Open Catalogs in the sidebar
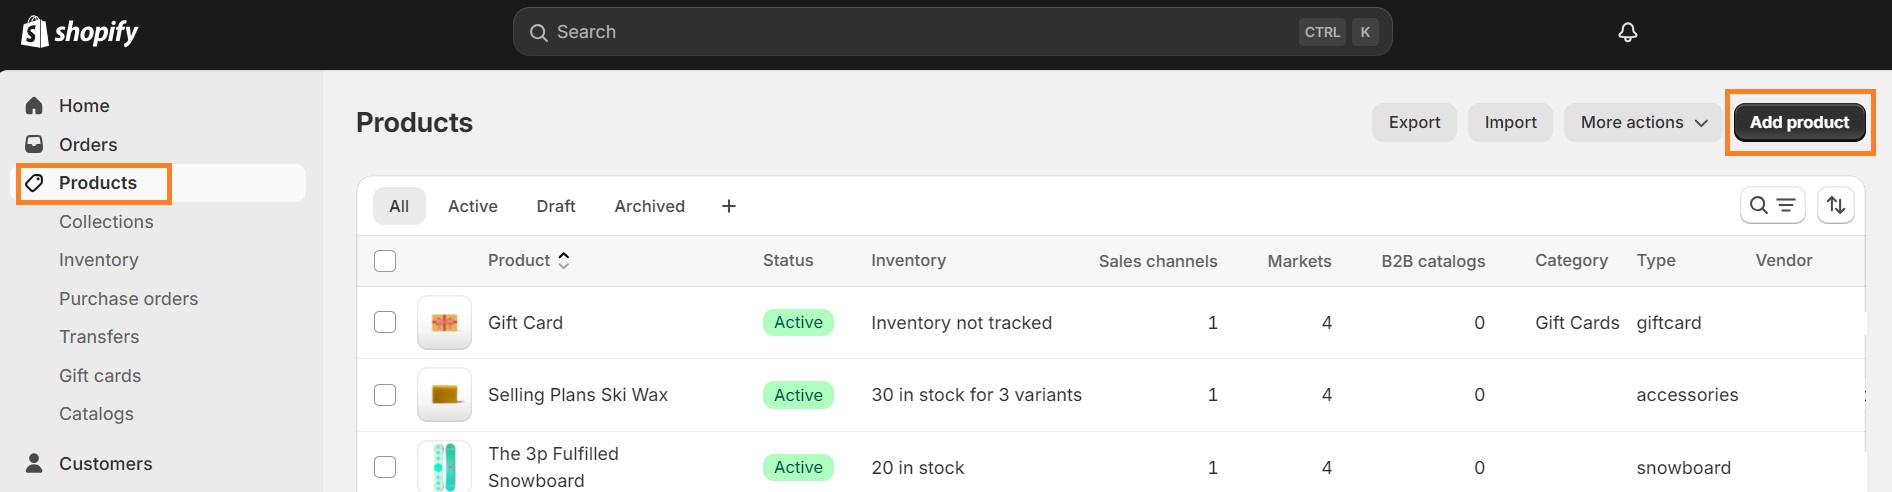Viewport: 1892px width, 492px height. (96, 414)
